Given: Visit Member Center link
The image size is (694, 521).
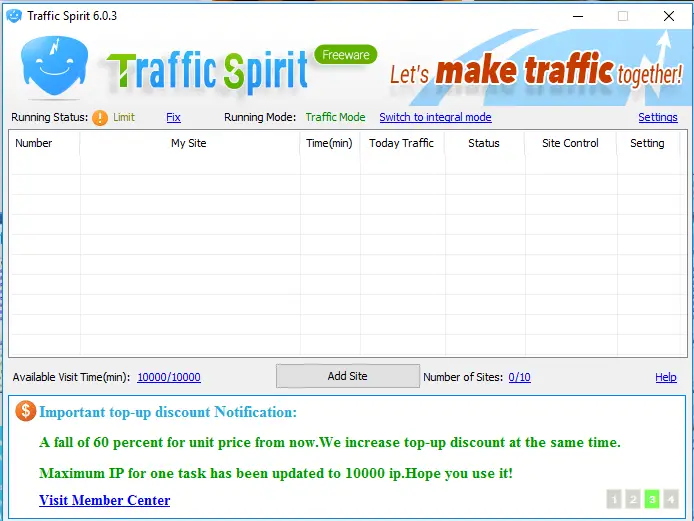Looking at the screenshot, I should click(104, 500).
